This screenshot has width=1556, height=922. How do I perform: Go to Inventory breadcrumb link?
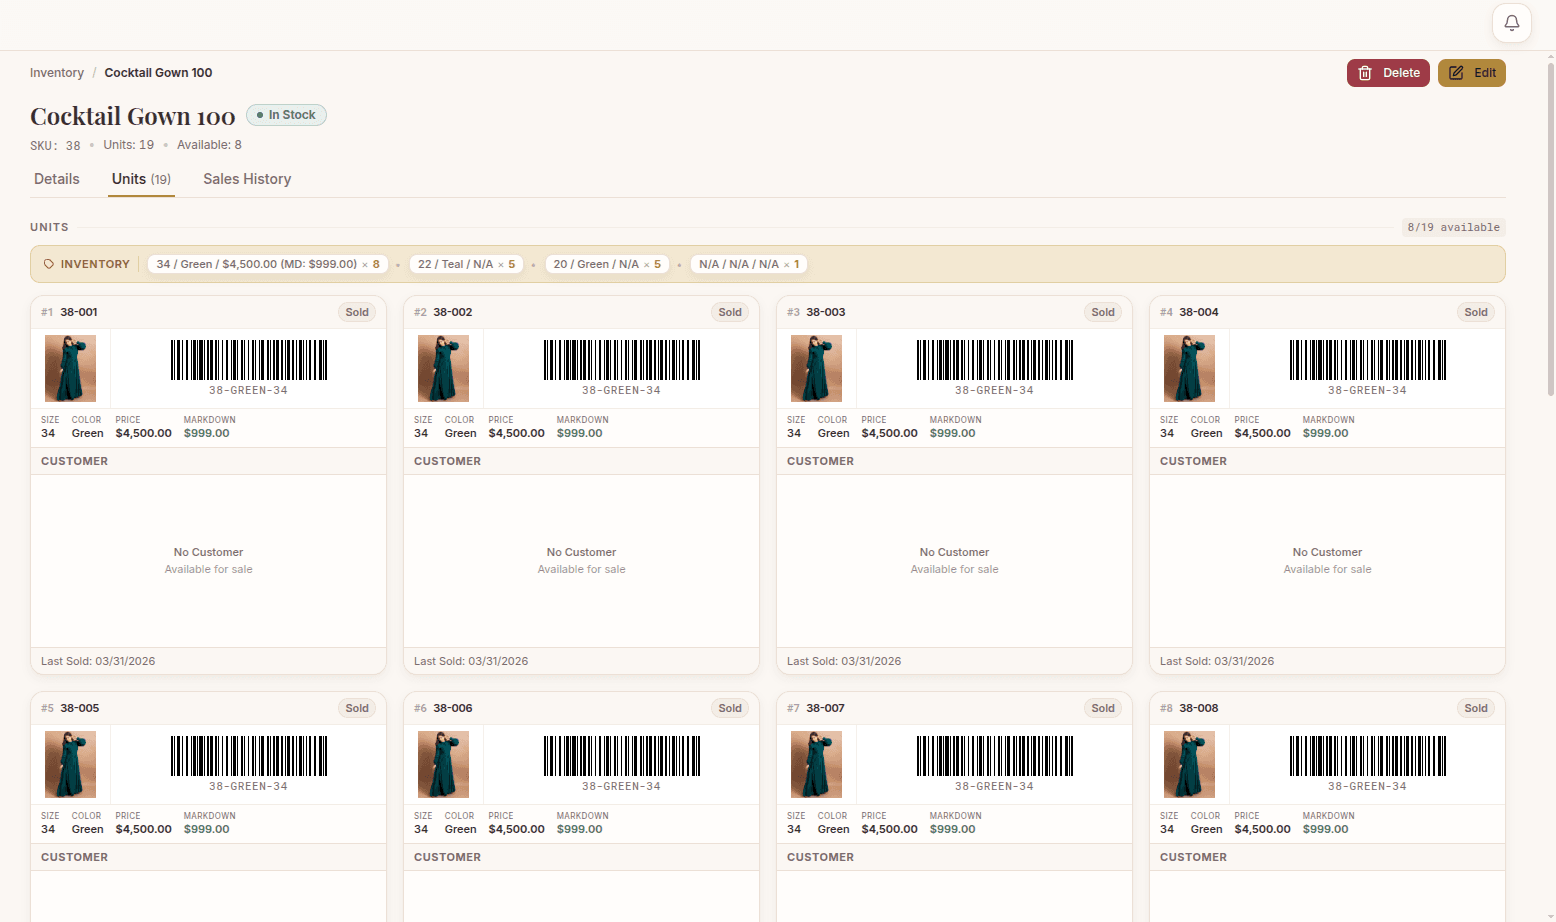(x=57, y=73)
